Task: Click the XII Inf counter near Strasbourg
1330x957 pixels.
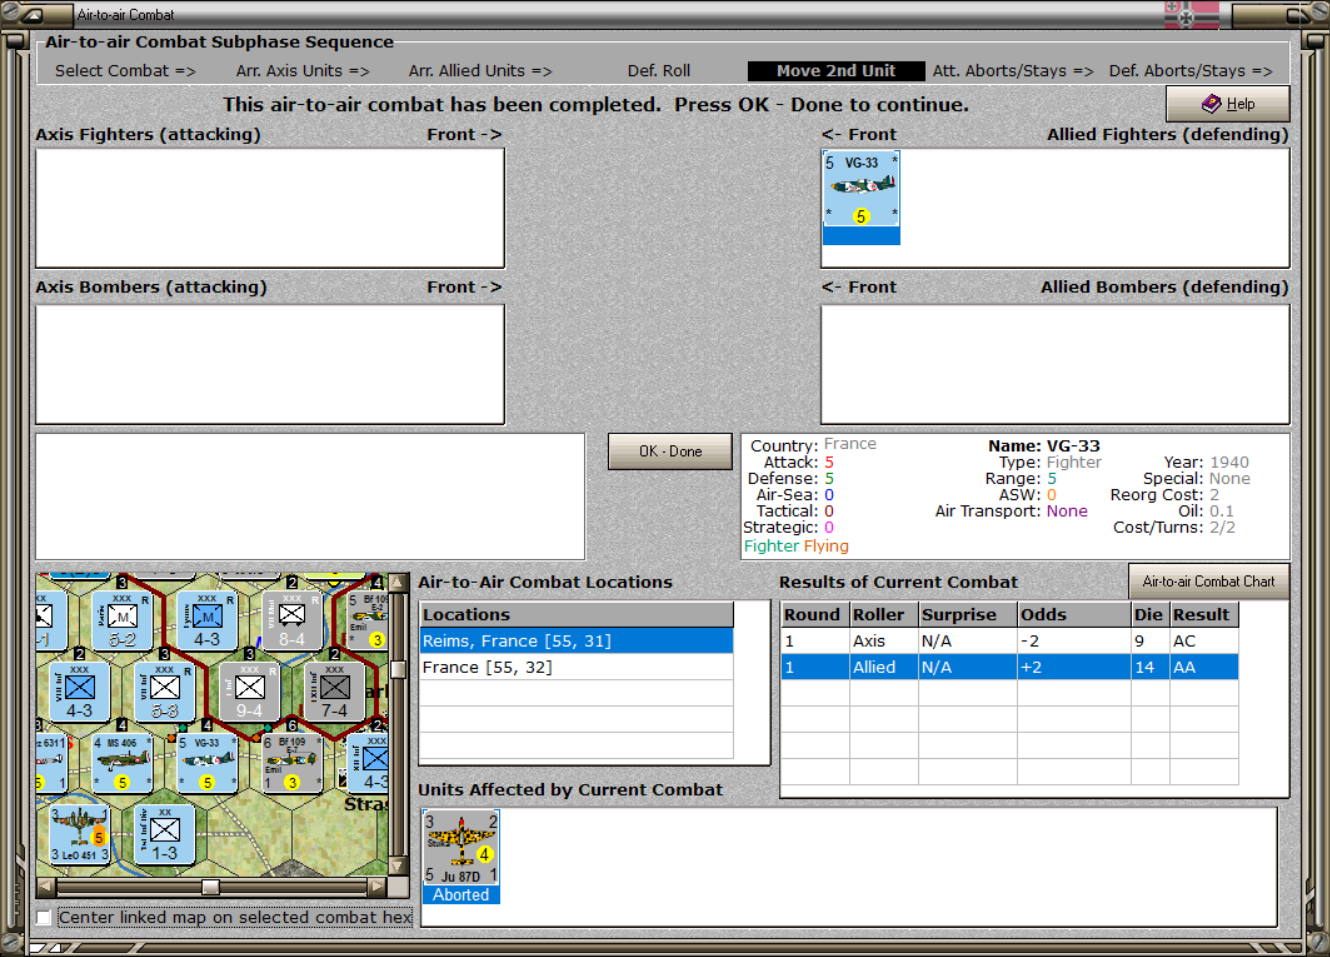Action: [369, 763]
